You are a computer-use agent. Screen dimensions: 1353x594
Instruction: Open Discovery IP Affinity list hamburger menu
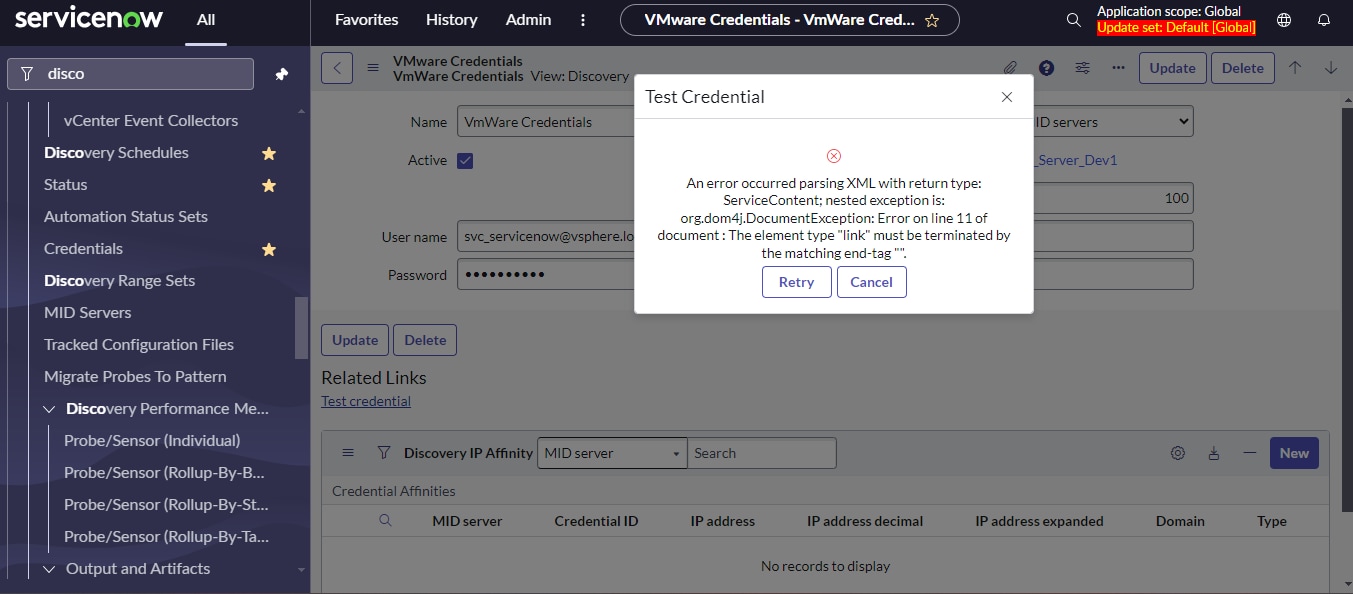pos(348,453)
